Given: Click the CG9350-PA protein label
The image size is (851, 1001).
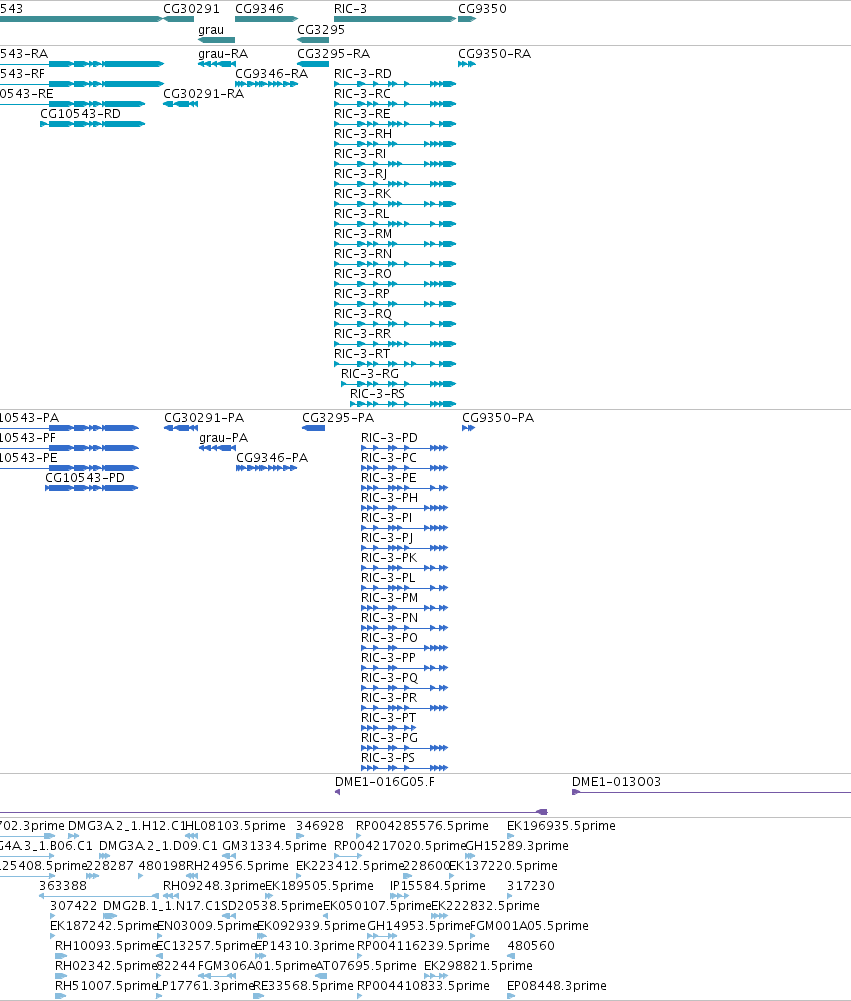Looking at the screenshot, I should pos(498,418).
